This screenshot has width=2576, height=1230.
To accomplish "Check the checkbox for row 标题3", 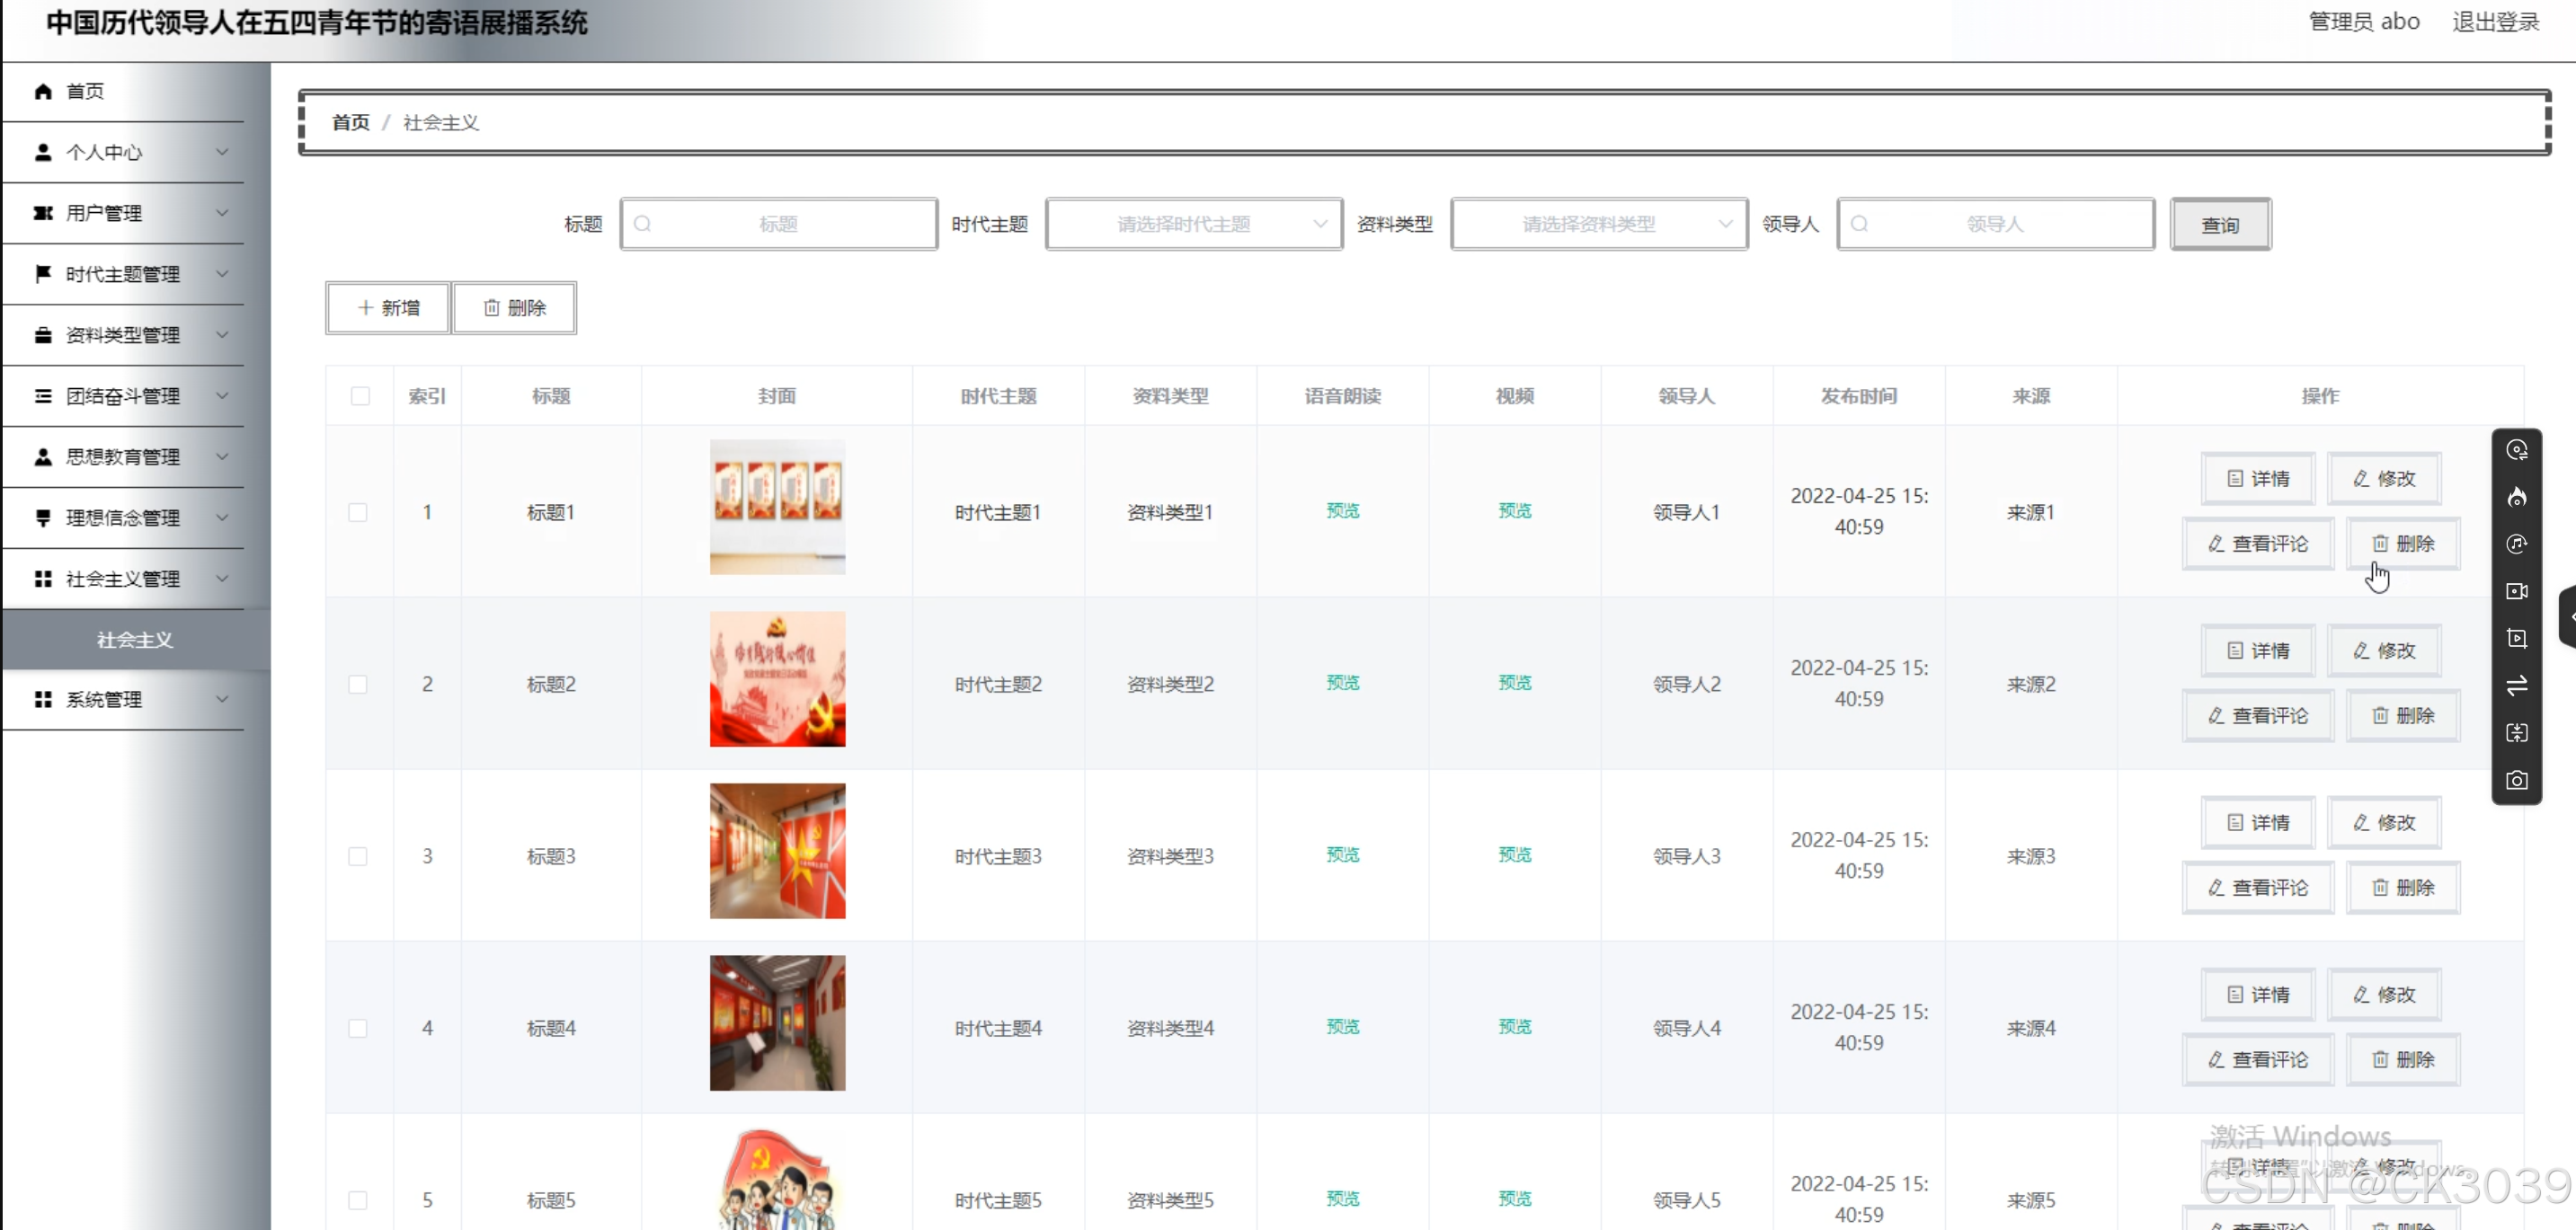I will (358, 856).
